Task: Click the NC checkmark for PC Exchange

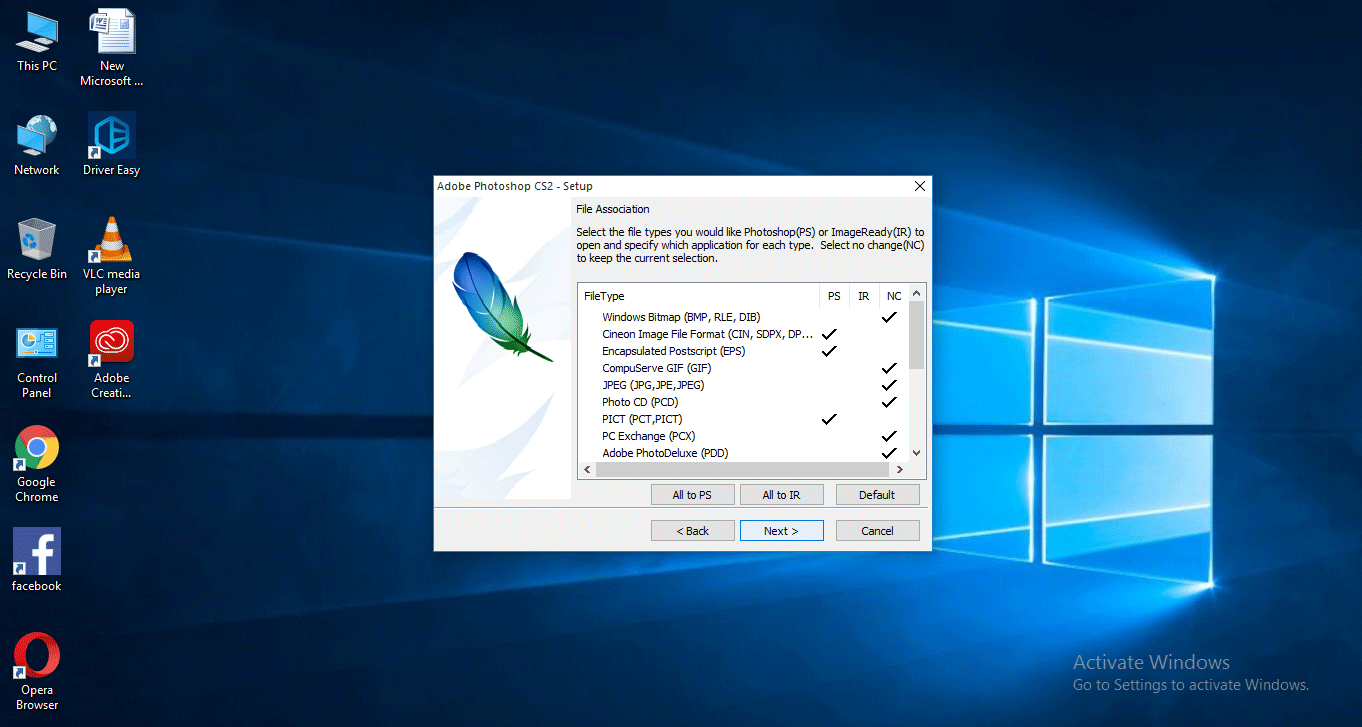Action: tap(889, 436)
